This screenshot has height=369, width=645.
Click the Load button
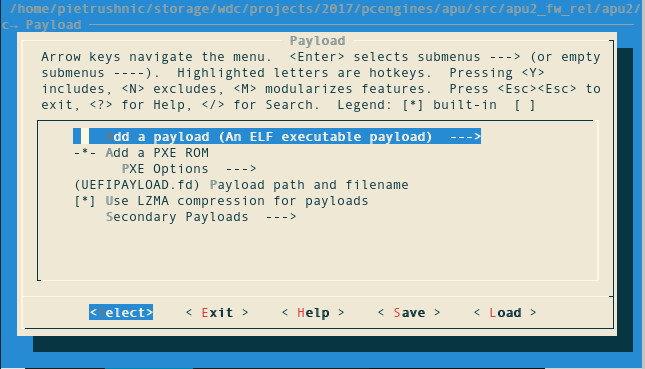pyautogui.click(x=505, y=313)
